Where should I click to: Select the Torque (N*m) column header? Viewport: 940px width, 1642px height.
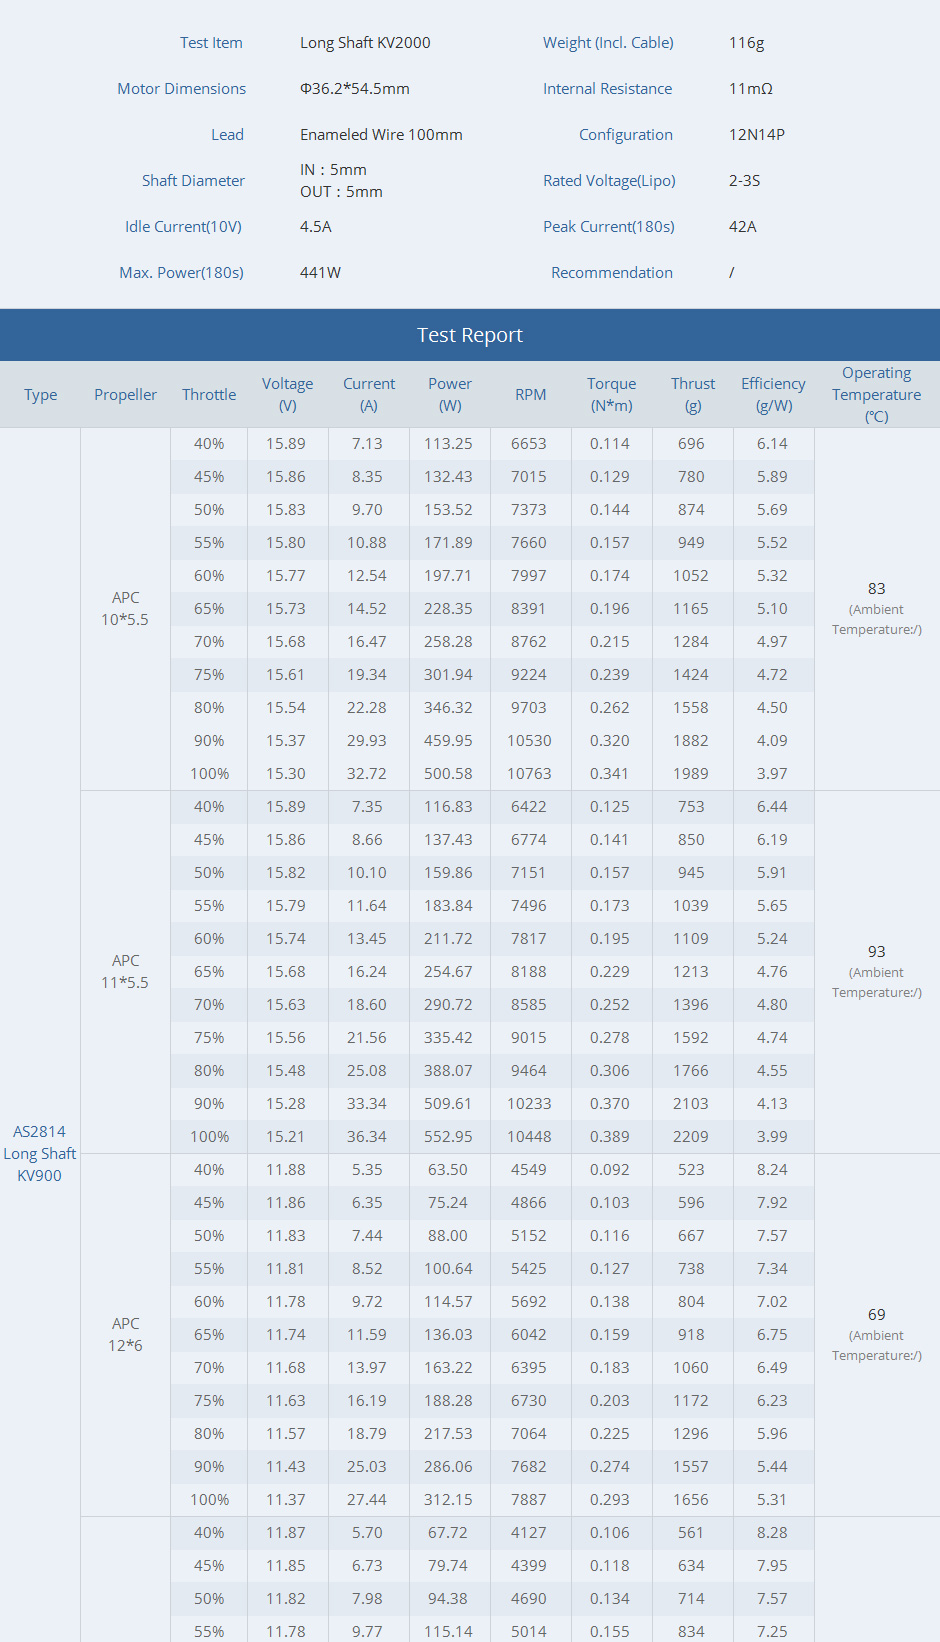[x=611, y=395]
